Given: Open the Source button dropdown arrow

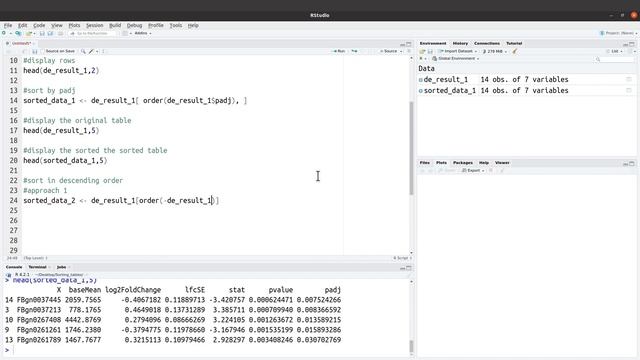Looking at the screenshot, I should pyautogui.click(x=401, y=51).
